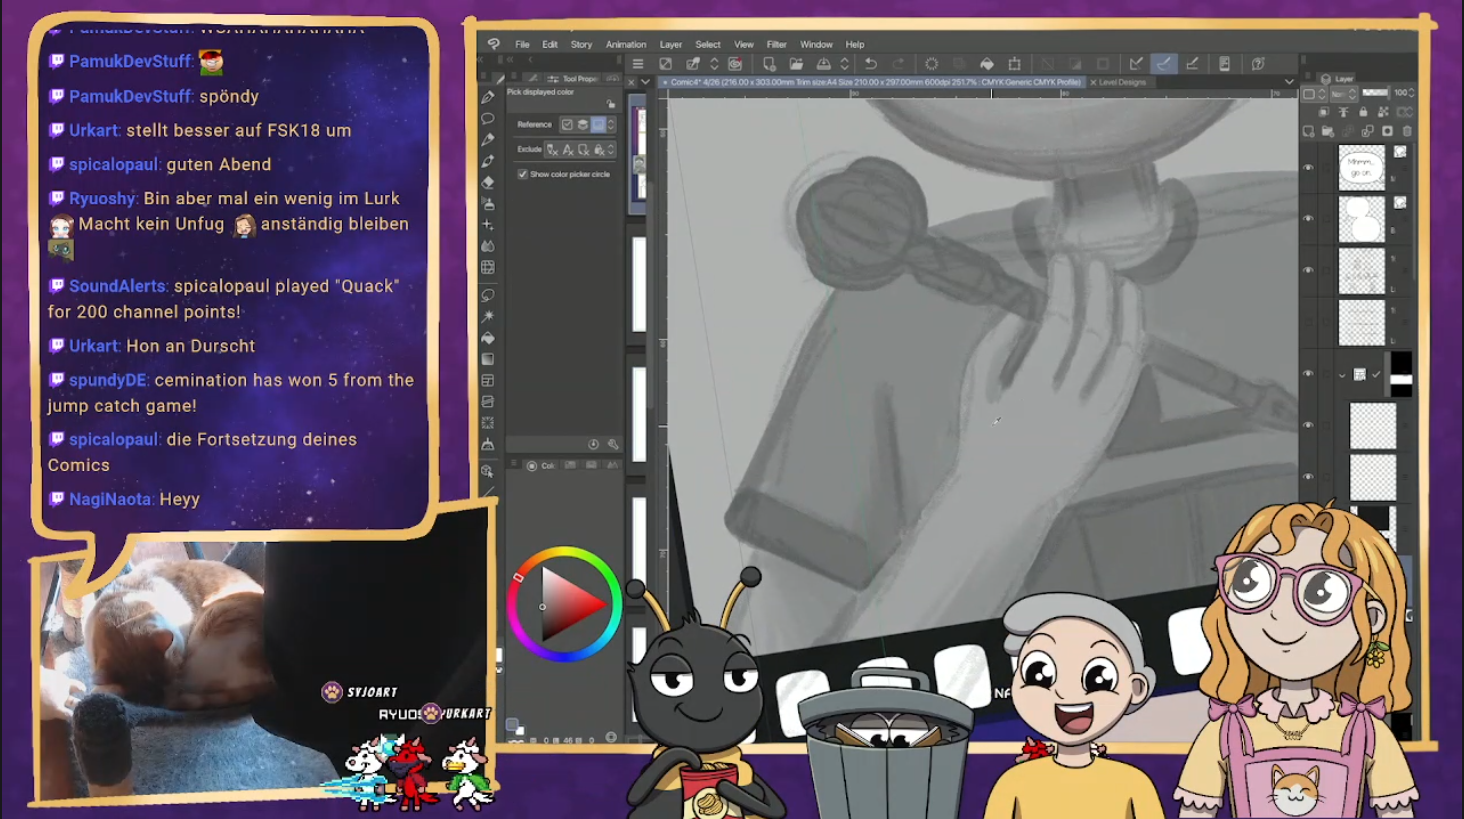Click the Clear burst icon in command bar
Viewport: 1464px width, 819px height.
931,64
